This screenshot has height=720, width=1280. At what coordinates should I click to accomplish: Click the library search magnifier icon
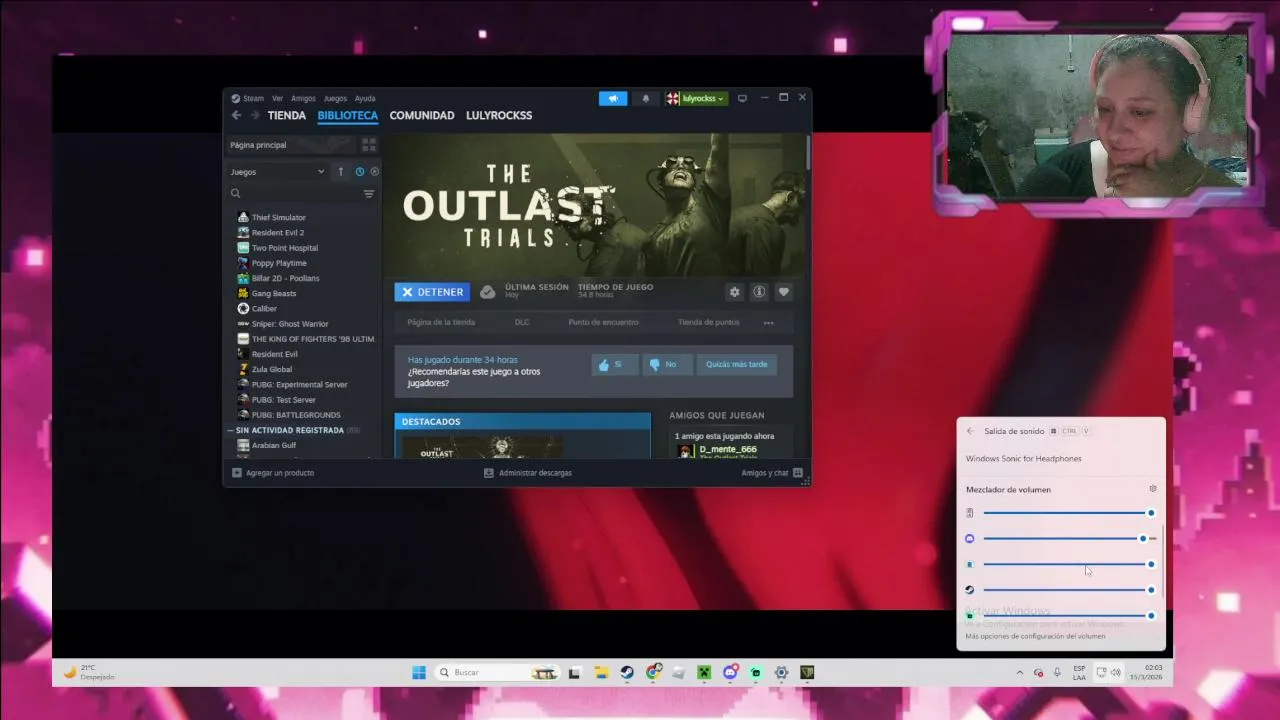tap(236, 194)
